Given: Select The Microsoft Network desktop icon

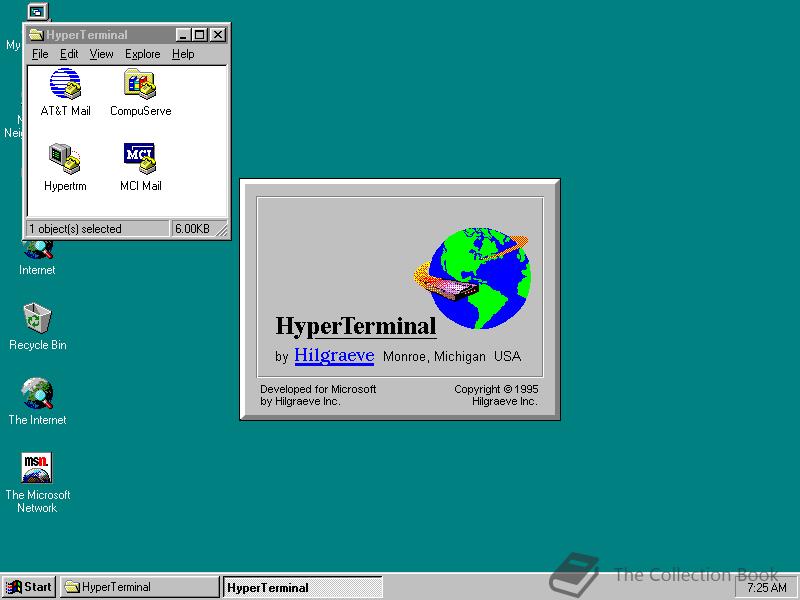Looking at the screenshot, I should tap(37, 483).
